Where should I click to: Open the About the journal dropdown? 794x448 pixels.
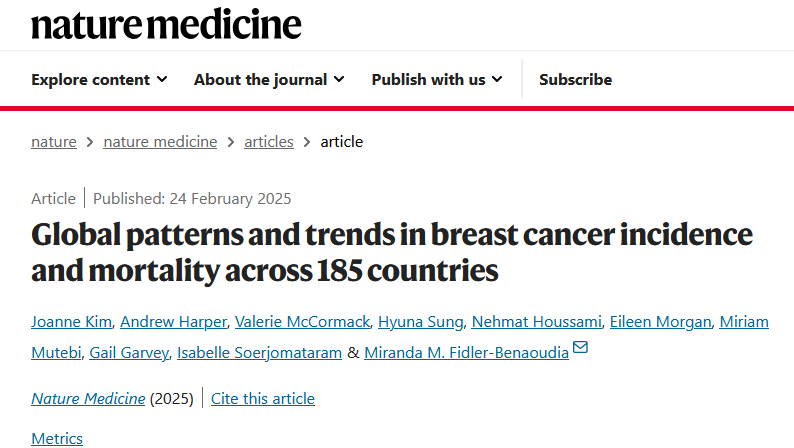269,79
